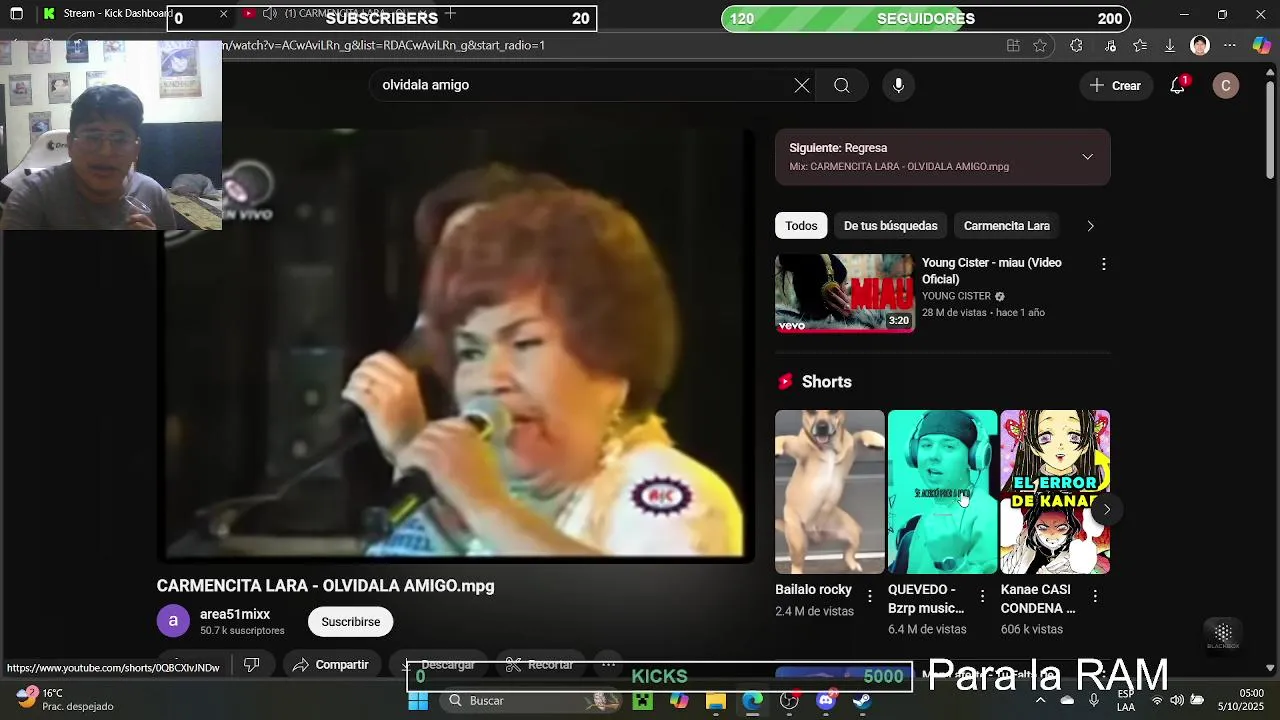Open Windows Start menu
This screenshot has width=1280, height=720.
point(418,701)
